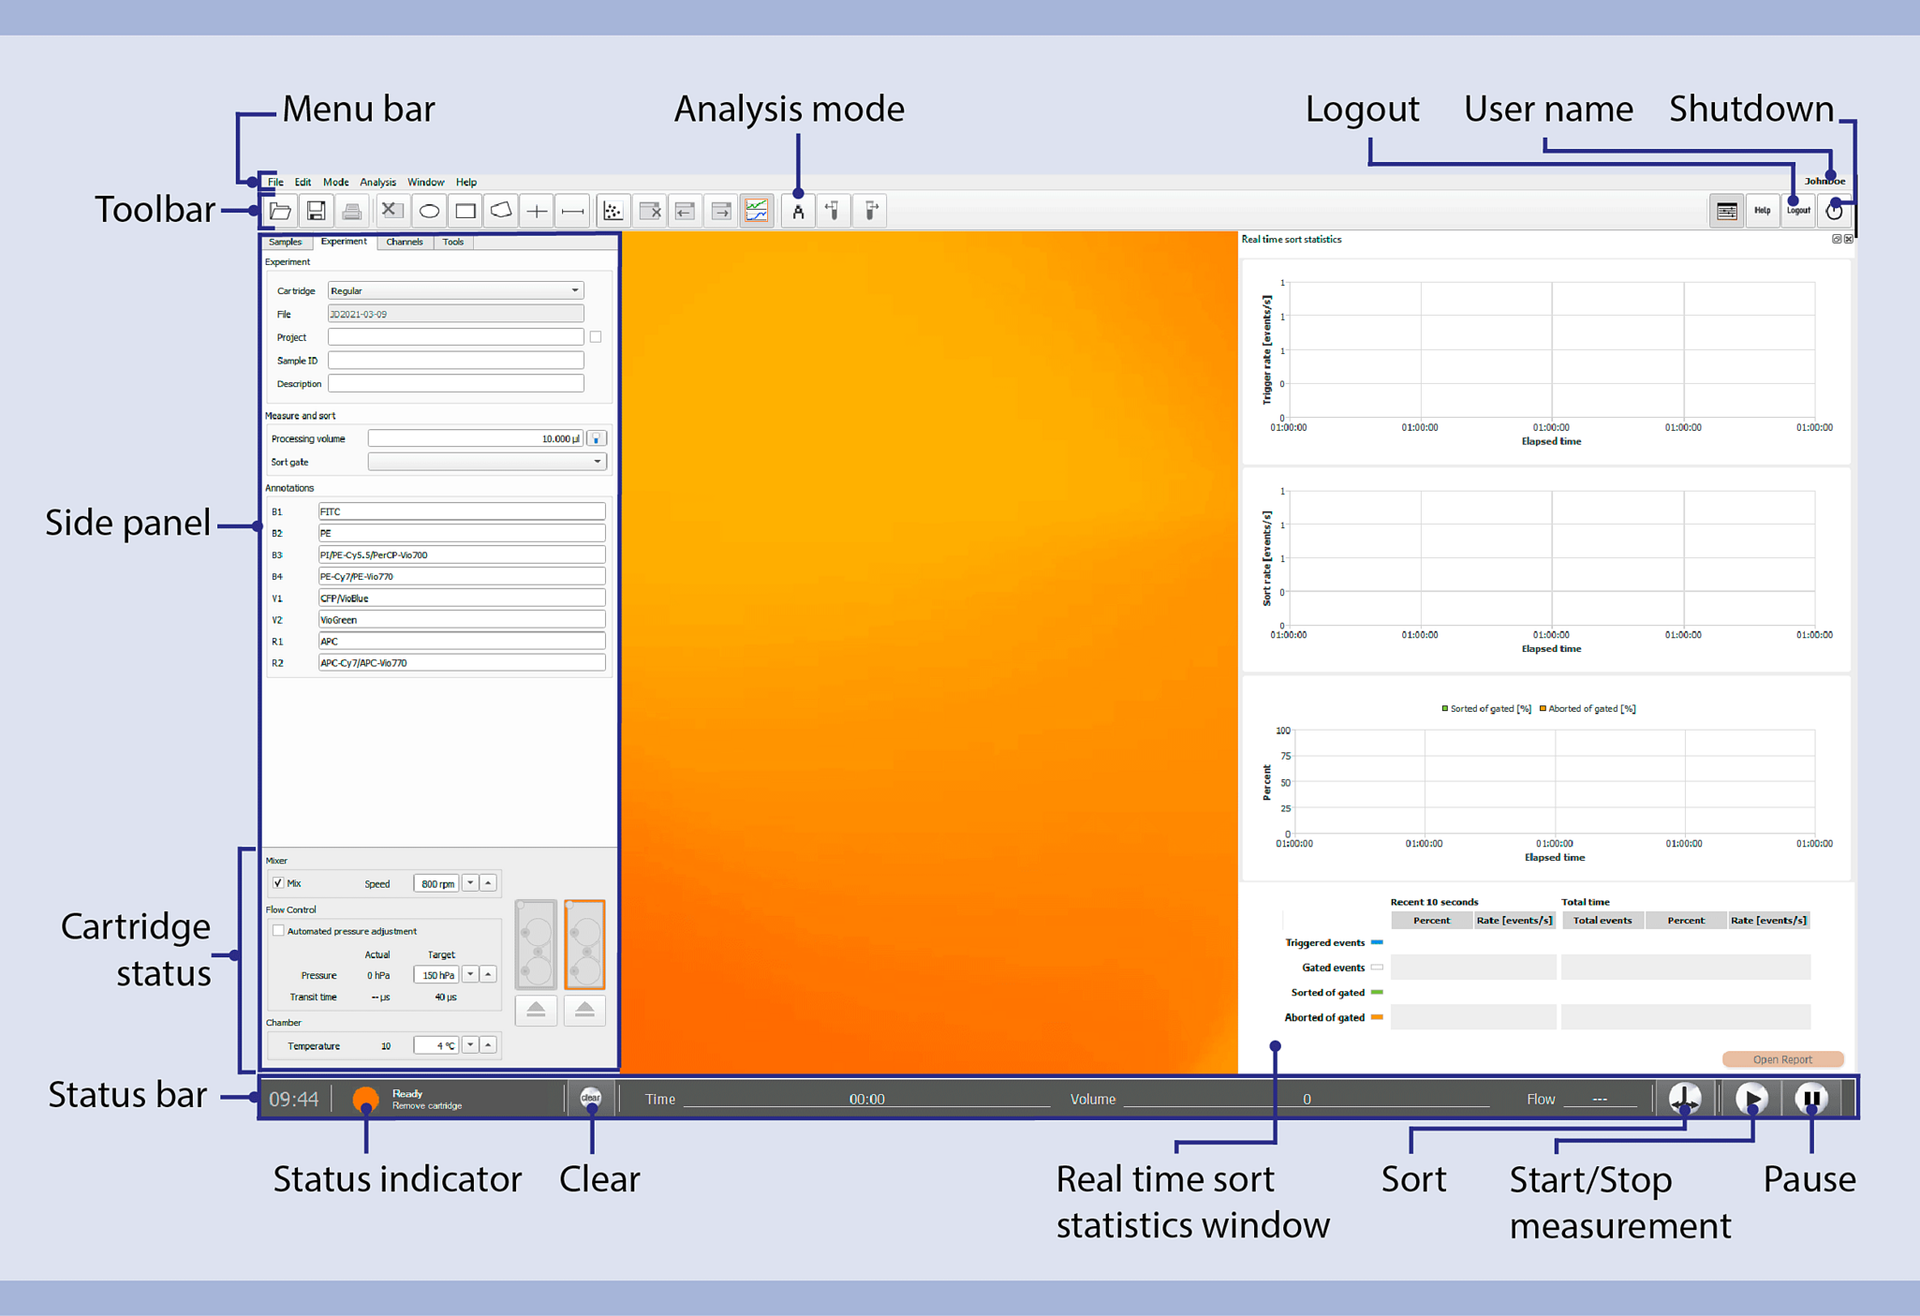The image size is (1920, 1316).
Task: Click the Shutdown power icon
Action: click(1834, 211)
